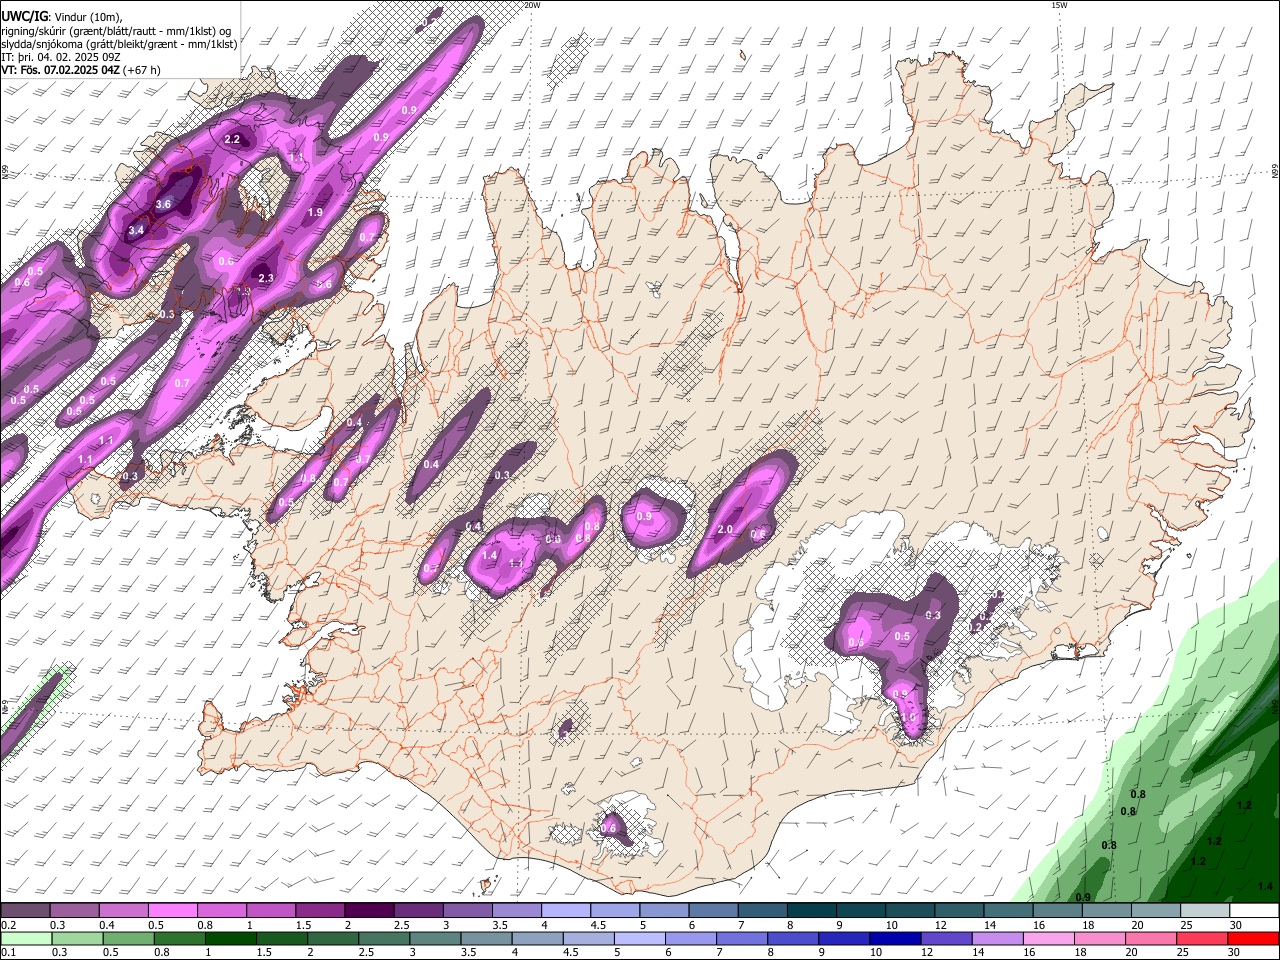Select the 1.9 precipitation value

[315, 212]
